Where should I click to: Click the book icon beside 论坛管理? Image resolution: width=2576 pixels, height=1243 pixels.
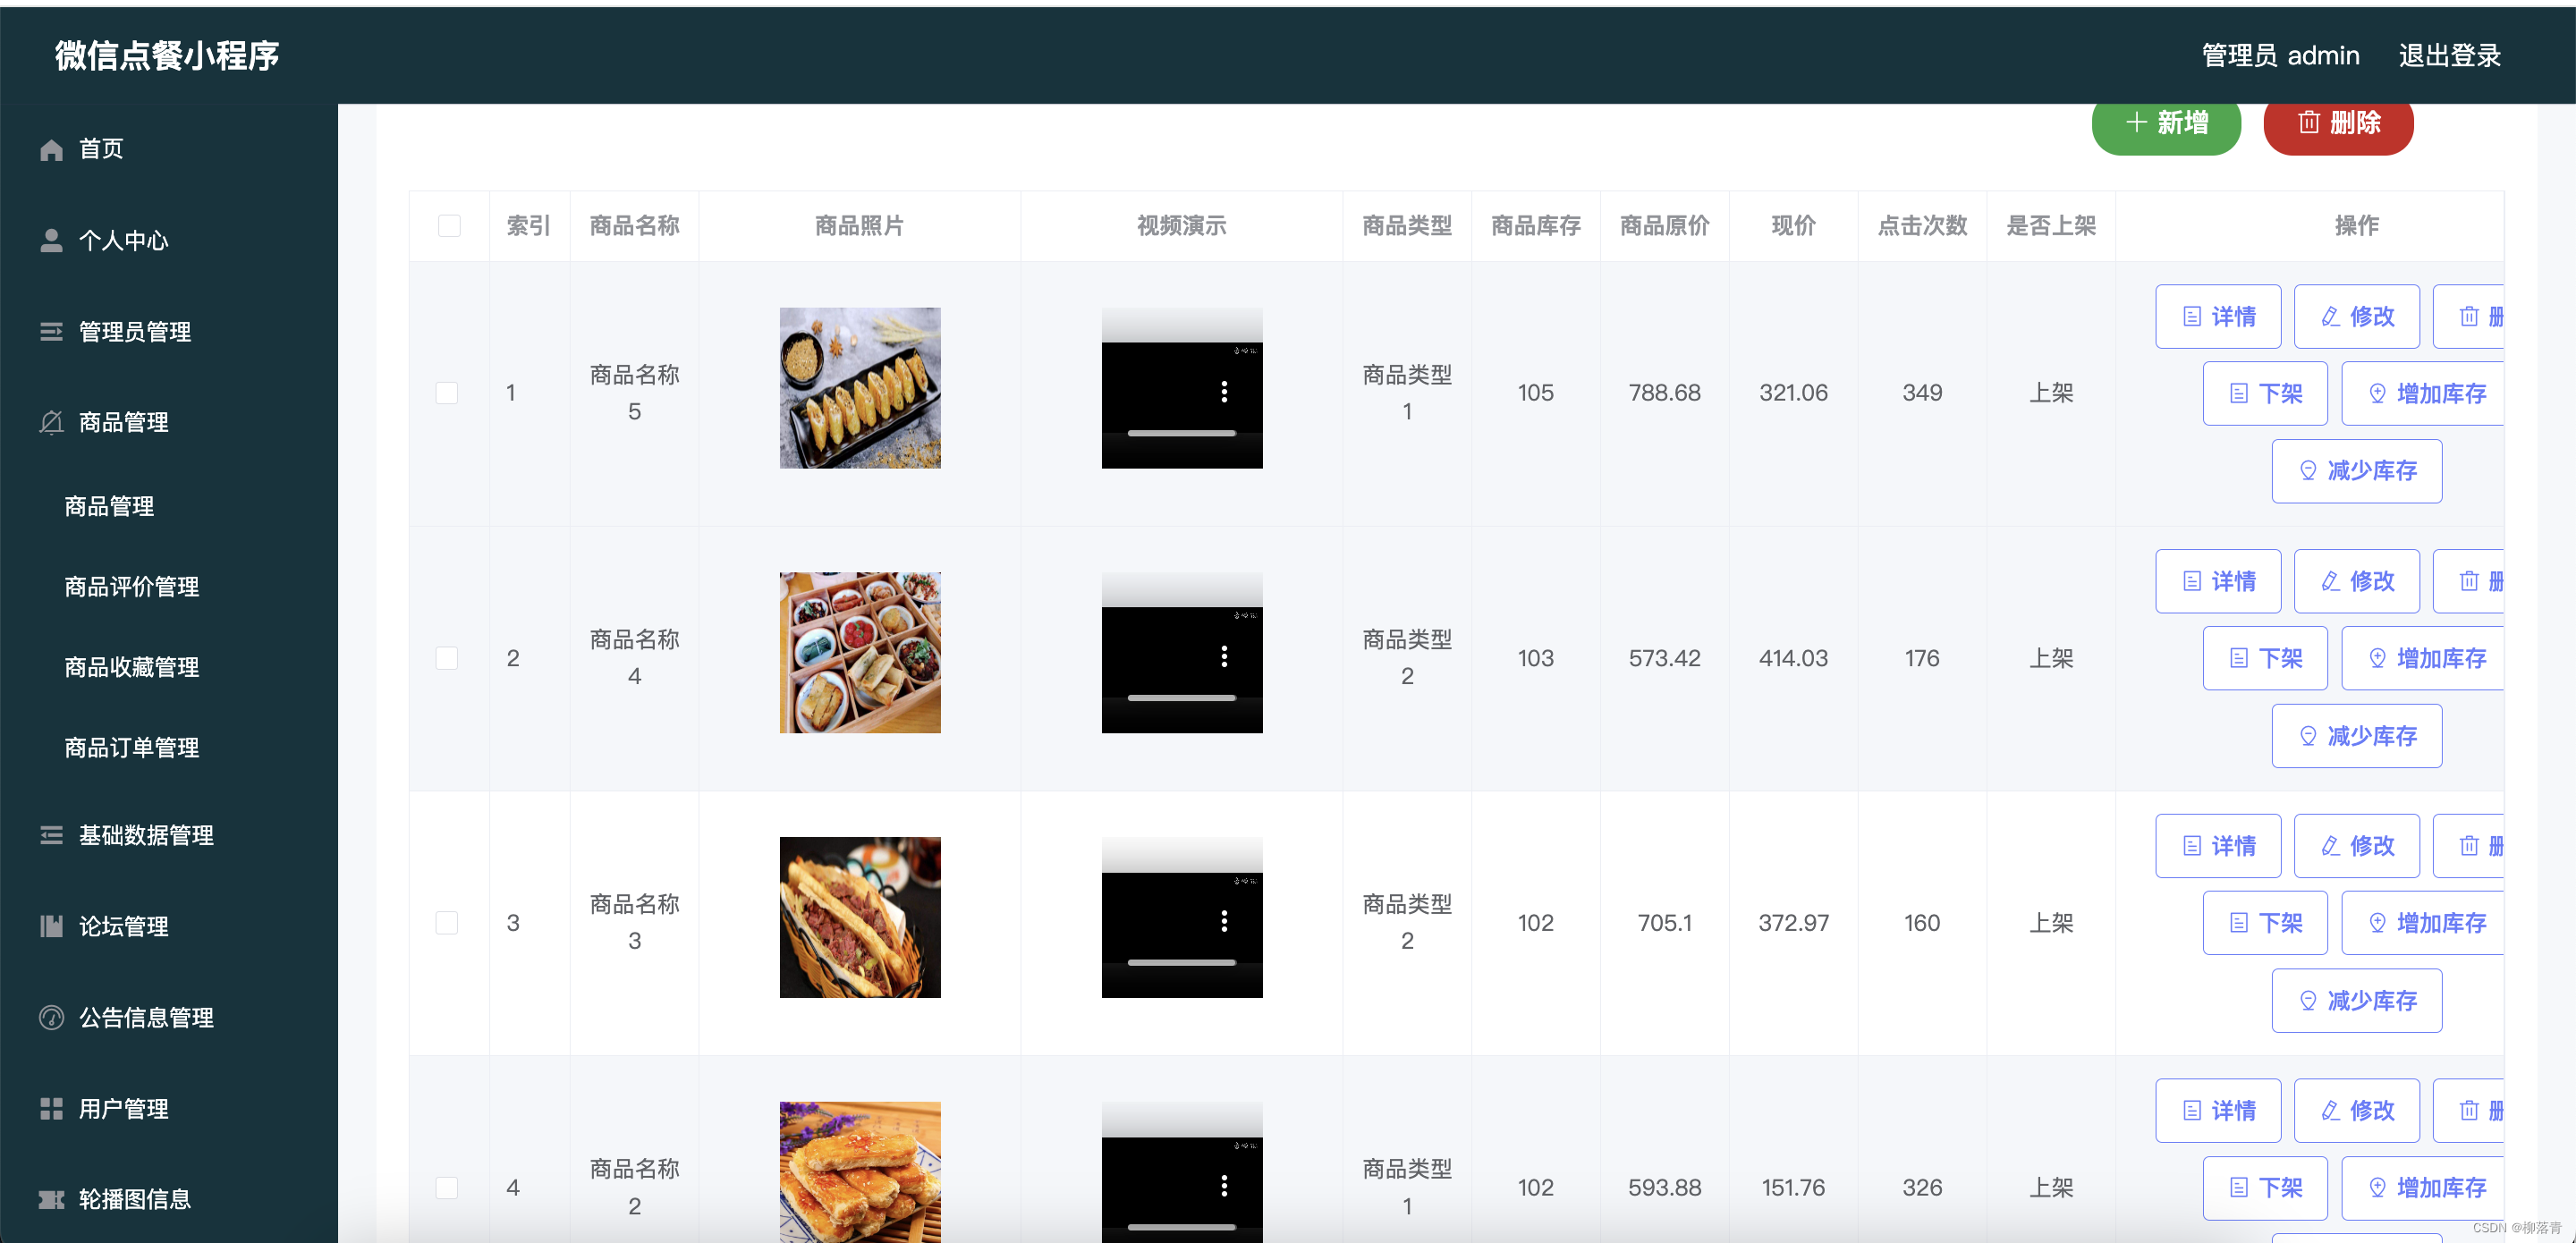click(51, 926)
